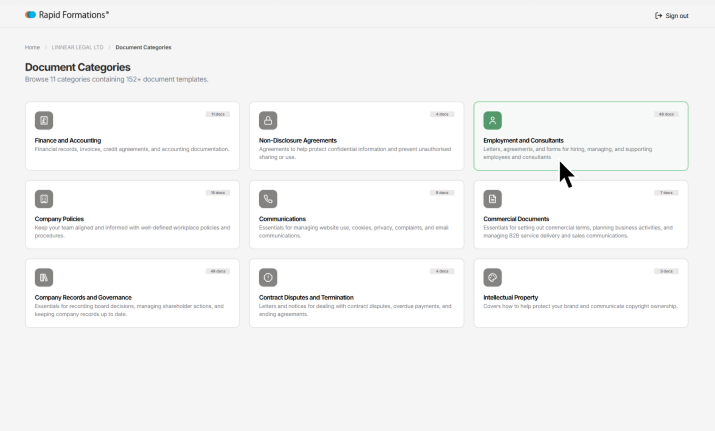Click docs count badge on Commercial Documents
This screenshot has height=431, width=715.
(x=666, y=192)
